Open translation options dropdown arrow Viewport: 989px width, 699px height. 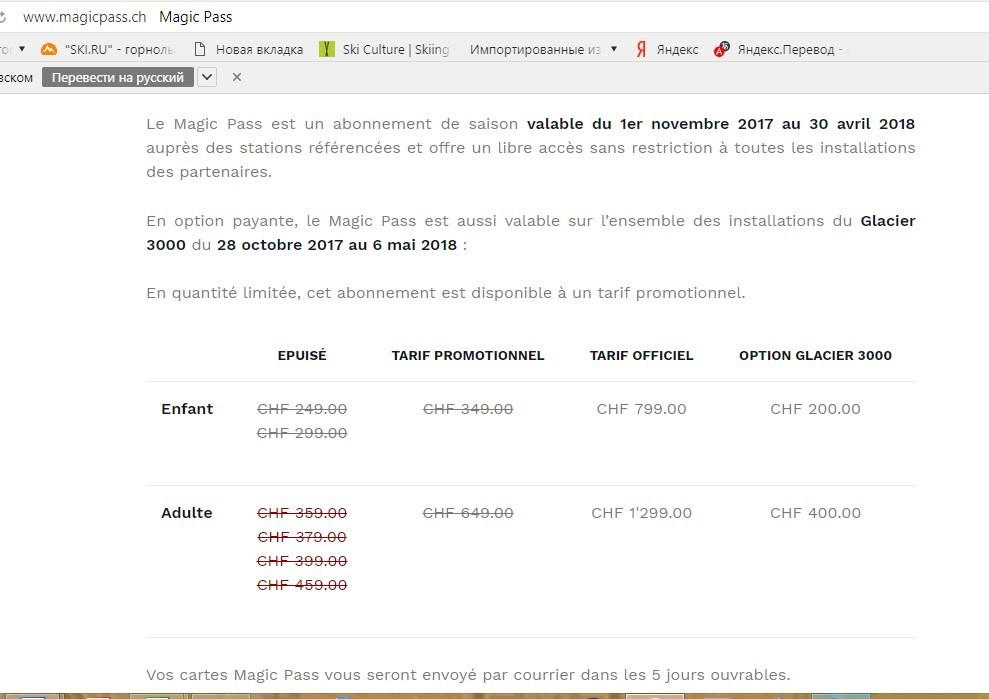[x=207, y=77]
